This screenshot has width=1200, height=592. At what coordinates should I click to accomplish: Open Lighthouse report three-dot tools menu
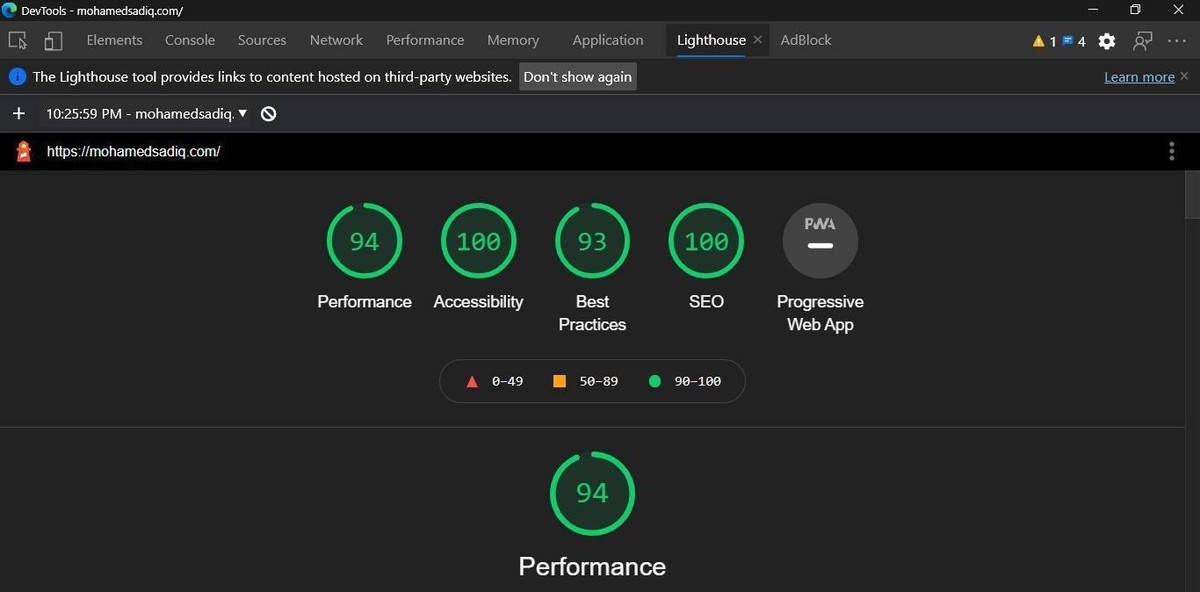[x=1172, y=151]
